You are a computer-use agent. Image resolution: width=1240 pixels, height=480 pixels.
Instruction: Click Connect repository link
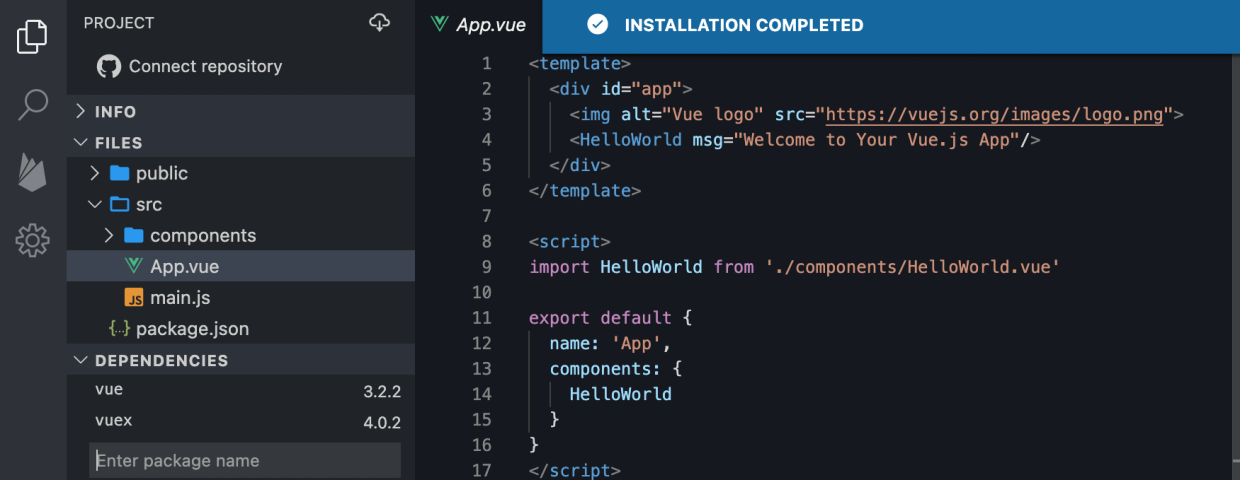[x=205, y=67]
